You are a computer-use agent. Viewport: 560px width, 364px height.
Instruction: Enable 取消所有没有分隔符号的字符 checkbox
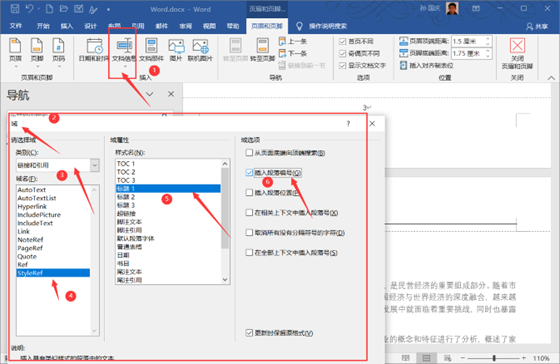click(x=249, y=233)
